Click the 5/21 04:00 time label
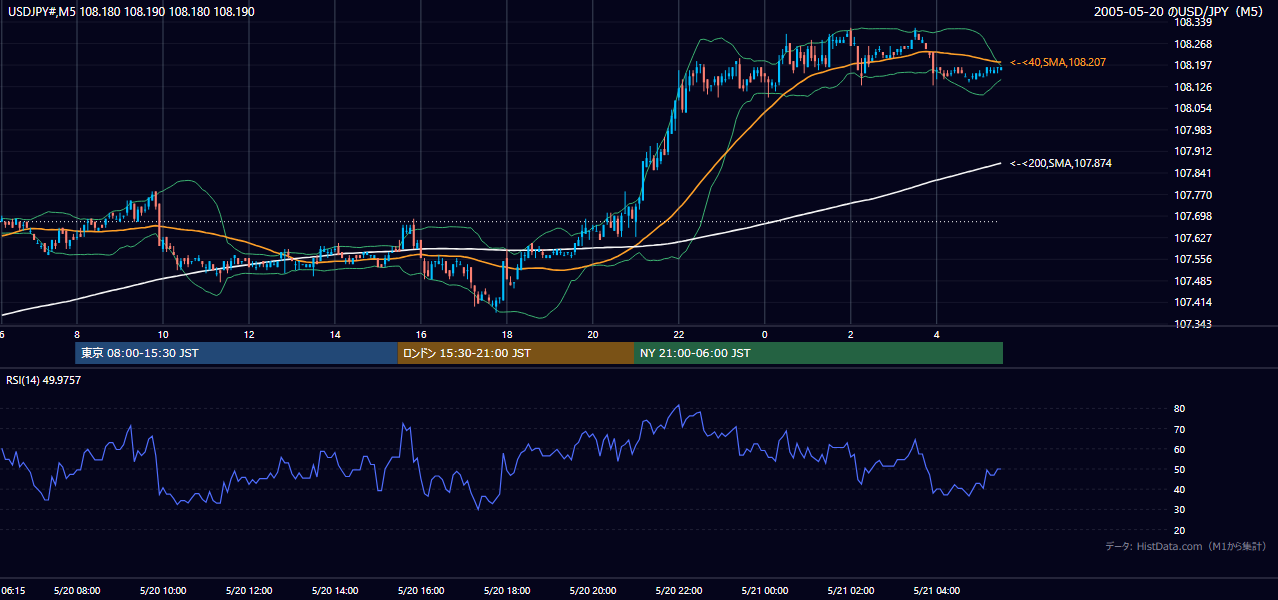 coord(937,590)
